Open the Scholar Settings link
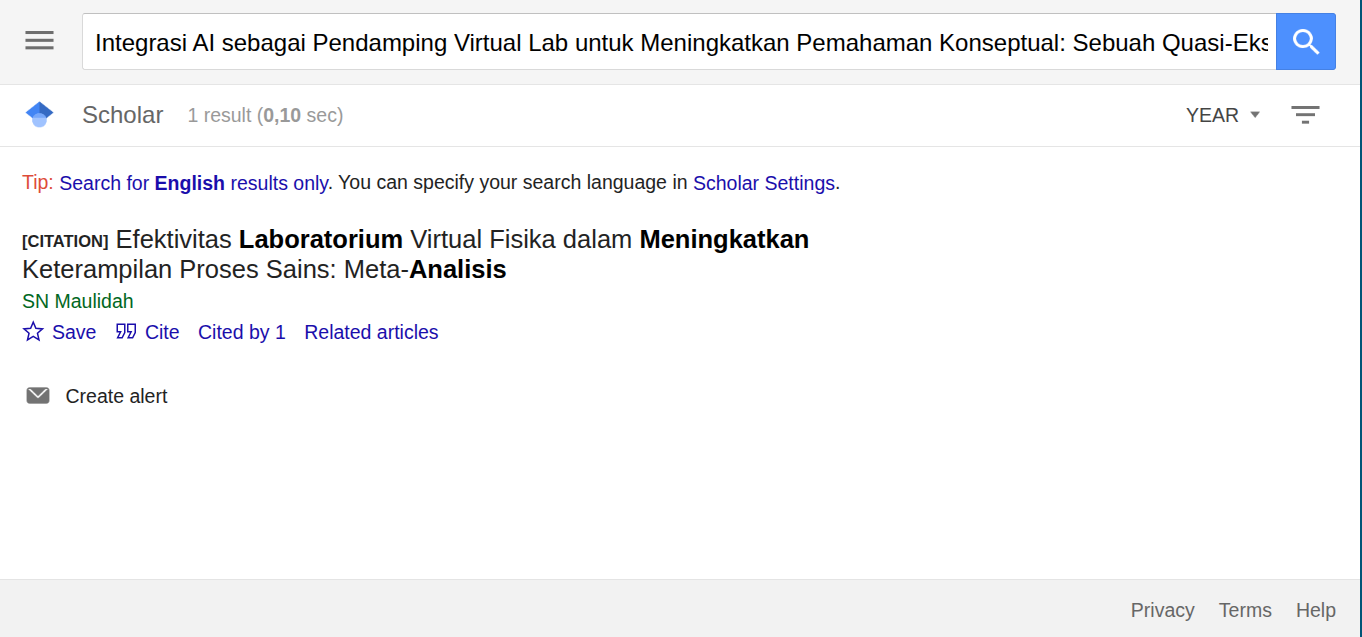 point(763,183)
